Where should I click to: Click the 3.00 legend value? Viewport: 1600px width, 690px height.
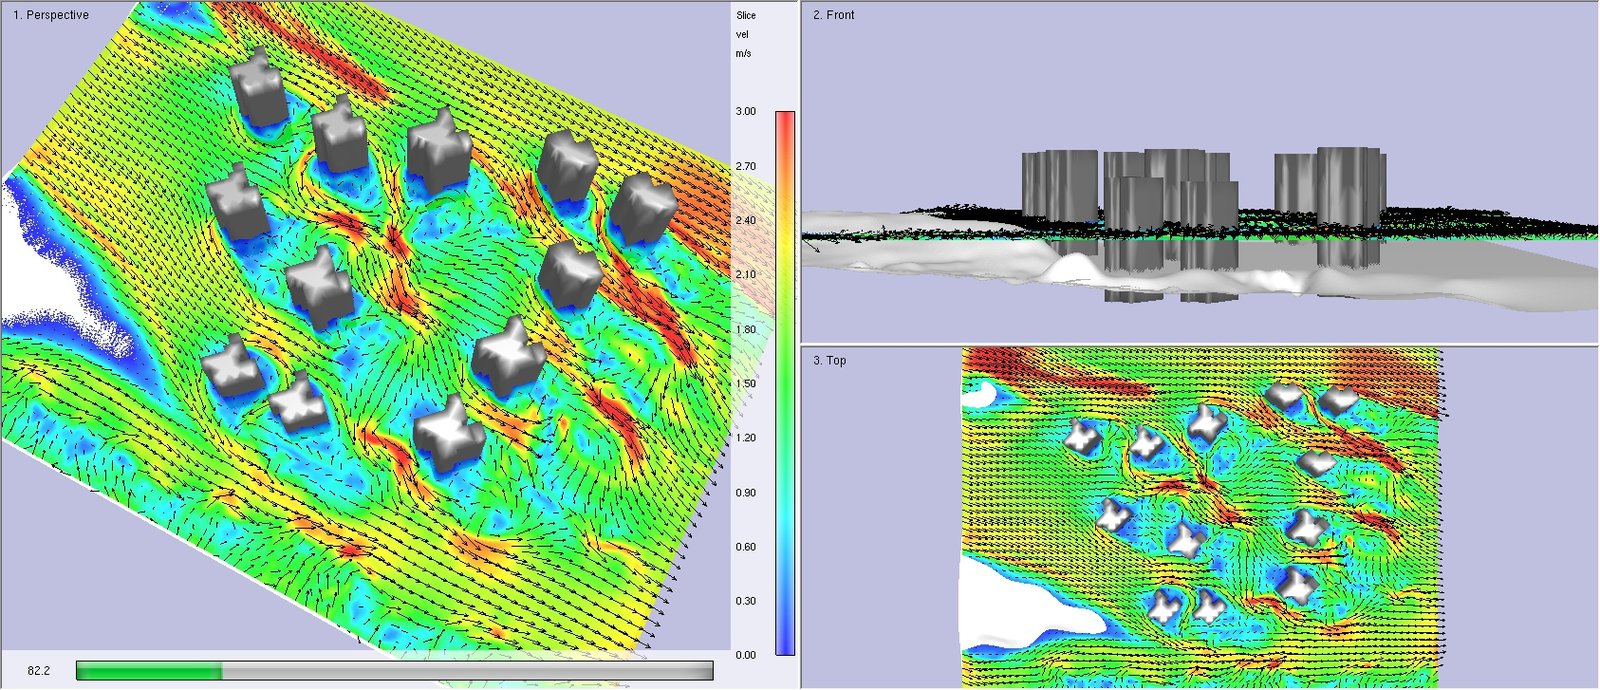click(746, 111)
